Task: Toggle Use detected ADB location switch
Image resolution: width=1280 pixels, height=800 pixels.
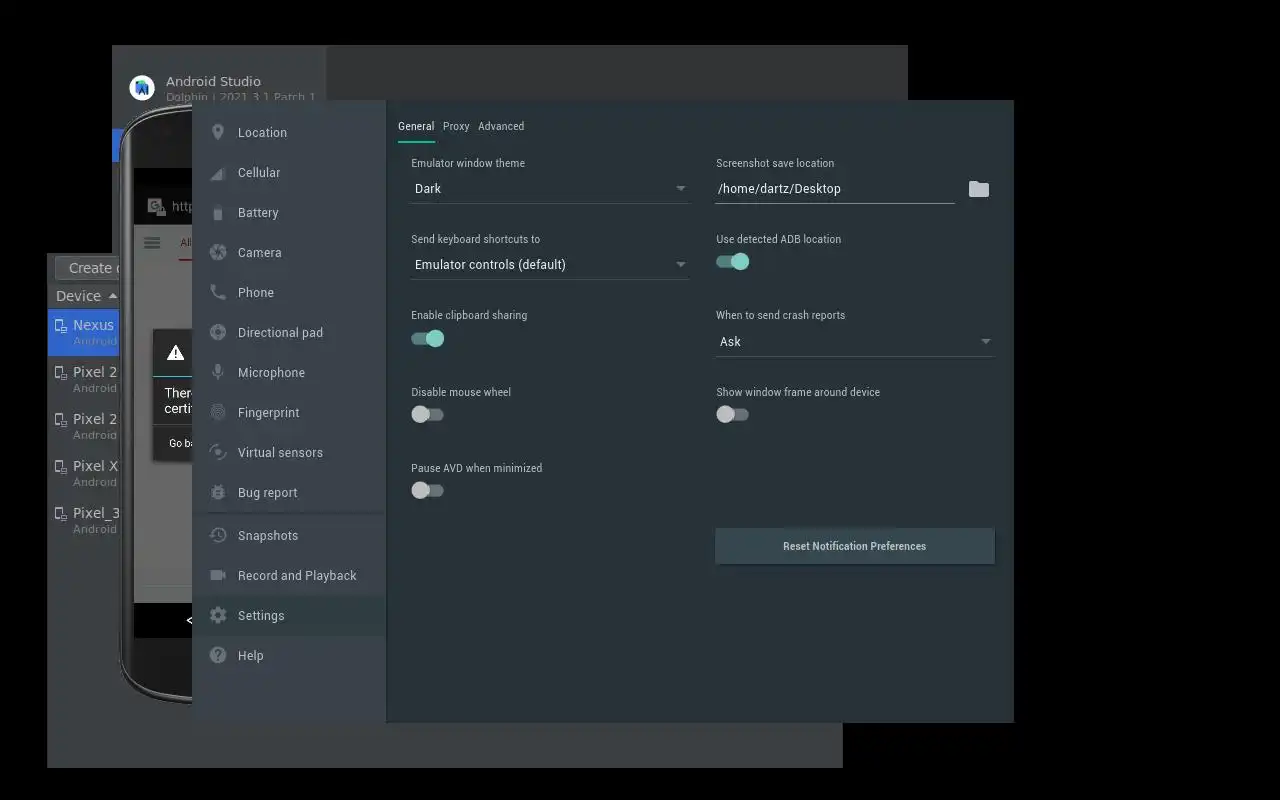Action: click(733, 262)
